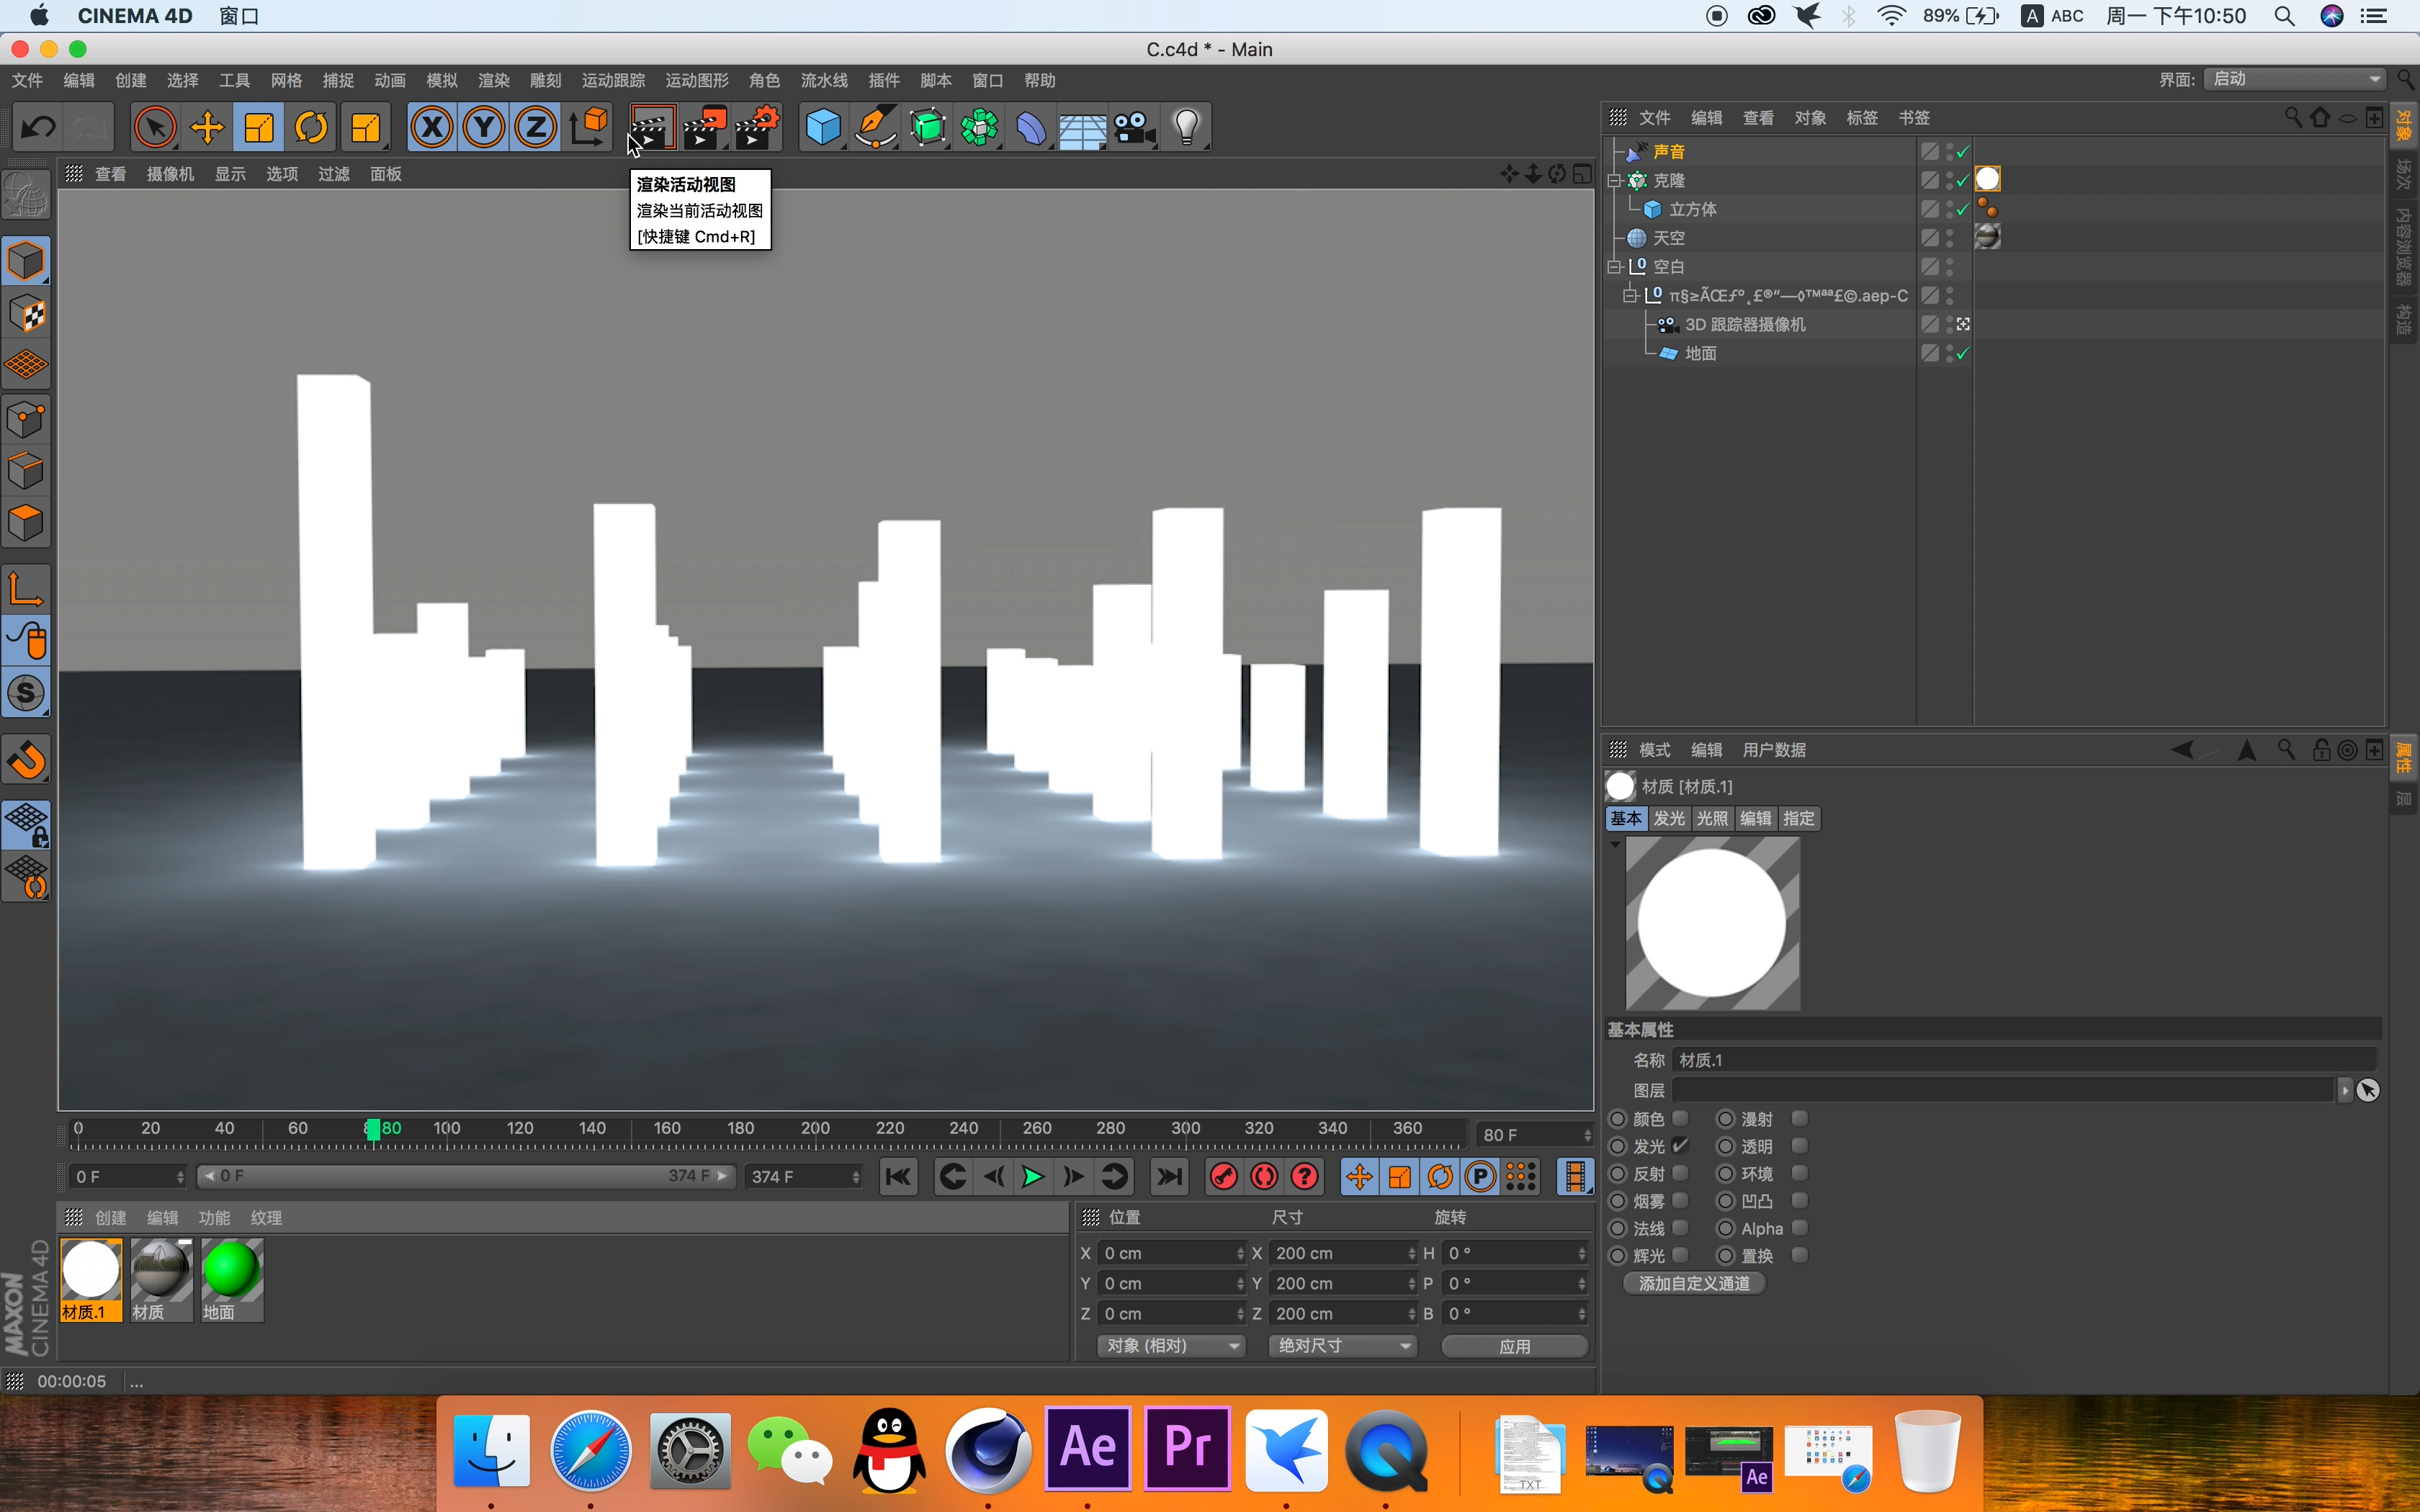
Task: Click the Undo arrow icon
Action: point(38,127)
